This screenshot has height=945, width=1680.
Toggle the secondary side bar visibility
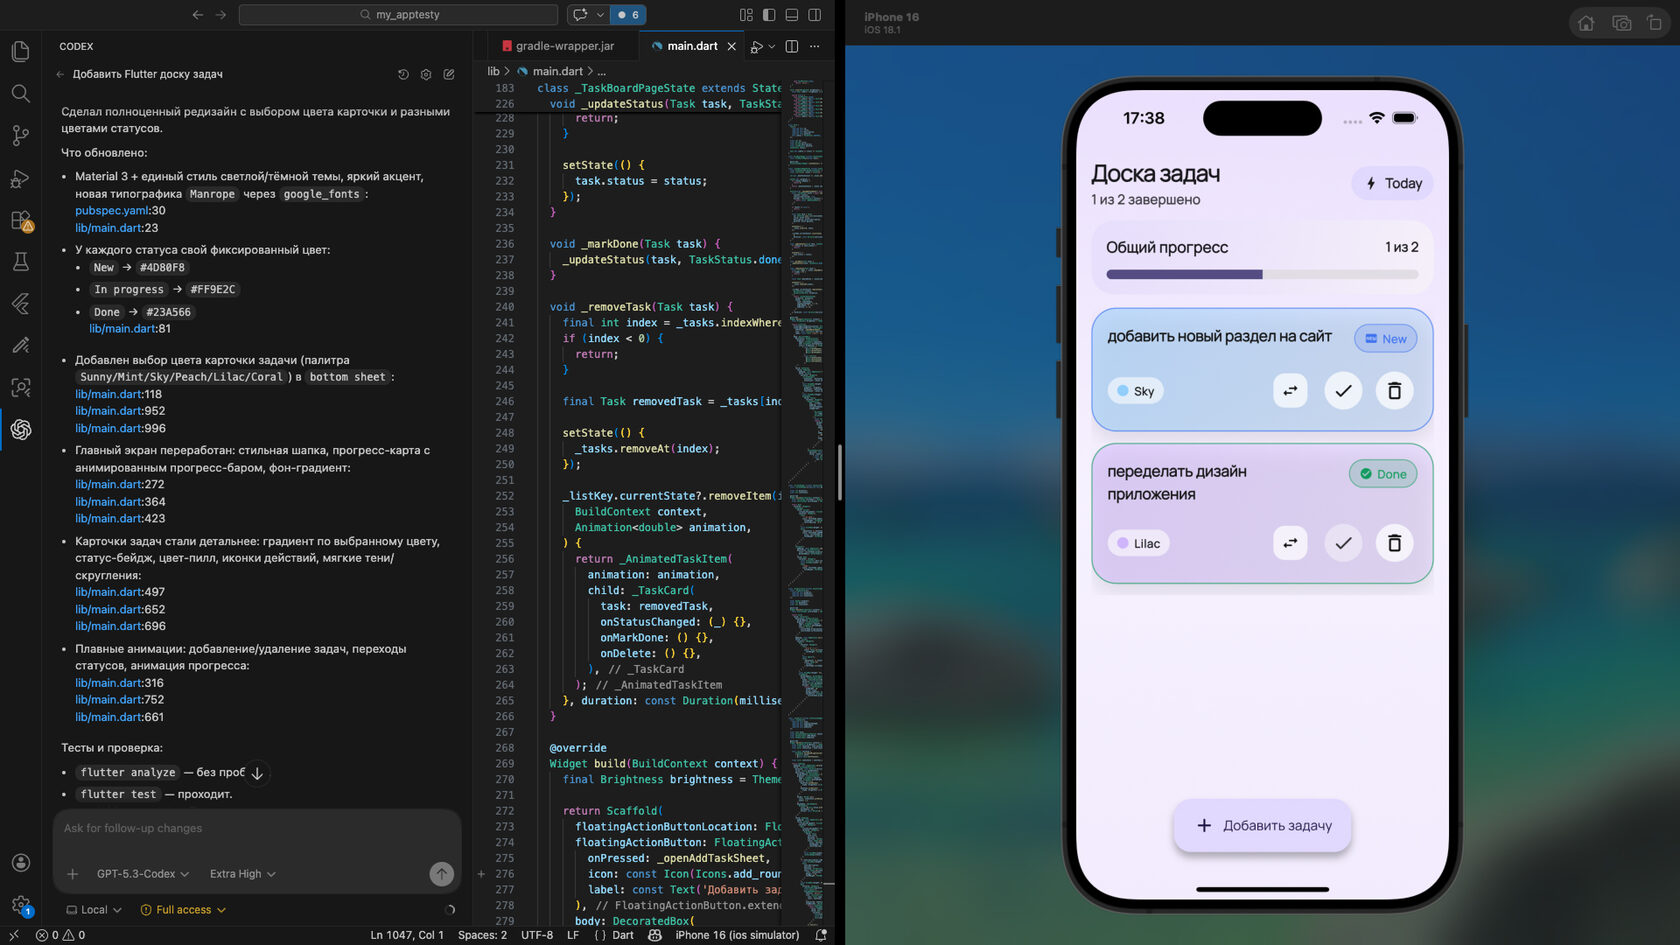(815, 15)
